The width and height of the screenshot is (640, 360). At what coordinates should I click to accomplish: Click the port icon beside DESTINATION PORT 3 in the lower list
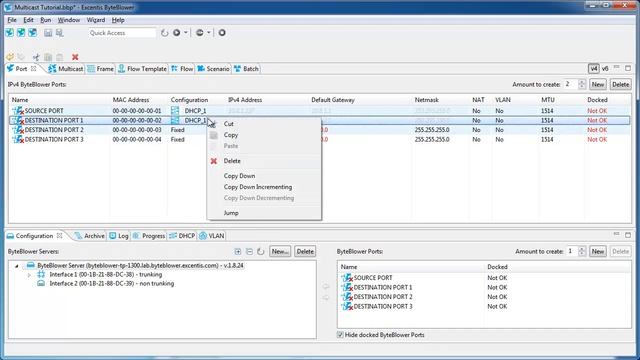347,306
